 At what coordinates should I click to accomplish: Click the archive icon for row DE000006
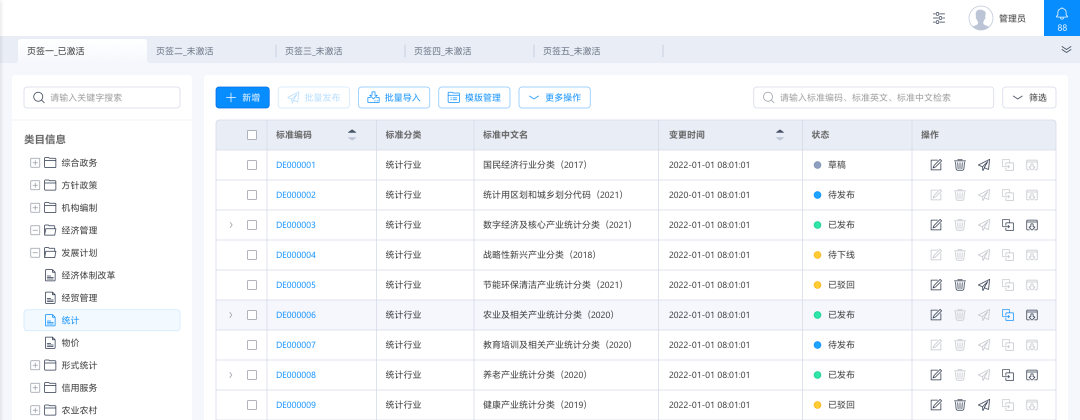(1032, 315)
